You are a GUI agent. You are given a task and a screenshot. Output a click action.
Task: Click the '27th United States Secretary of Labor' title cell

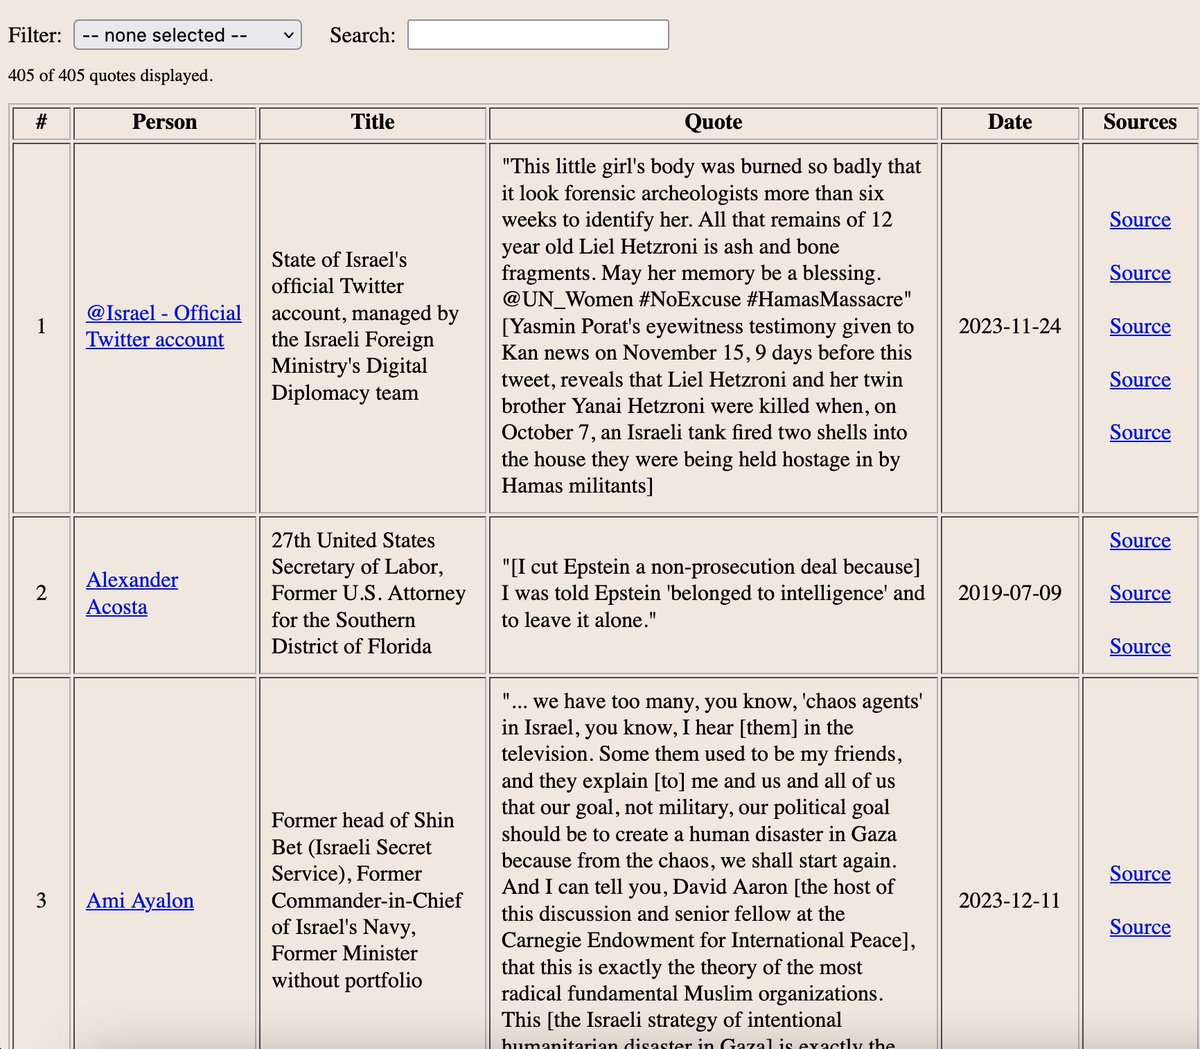click(372, 593)
